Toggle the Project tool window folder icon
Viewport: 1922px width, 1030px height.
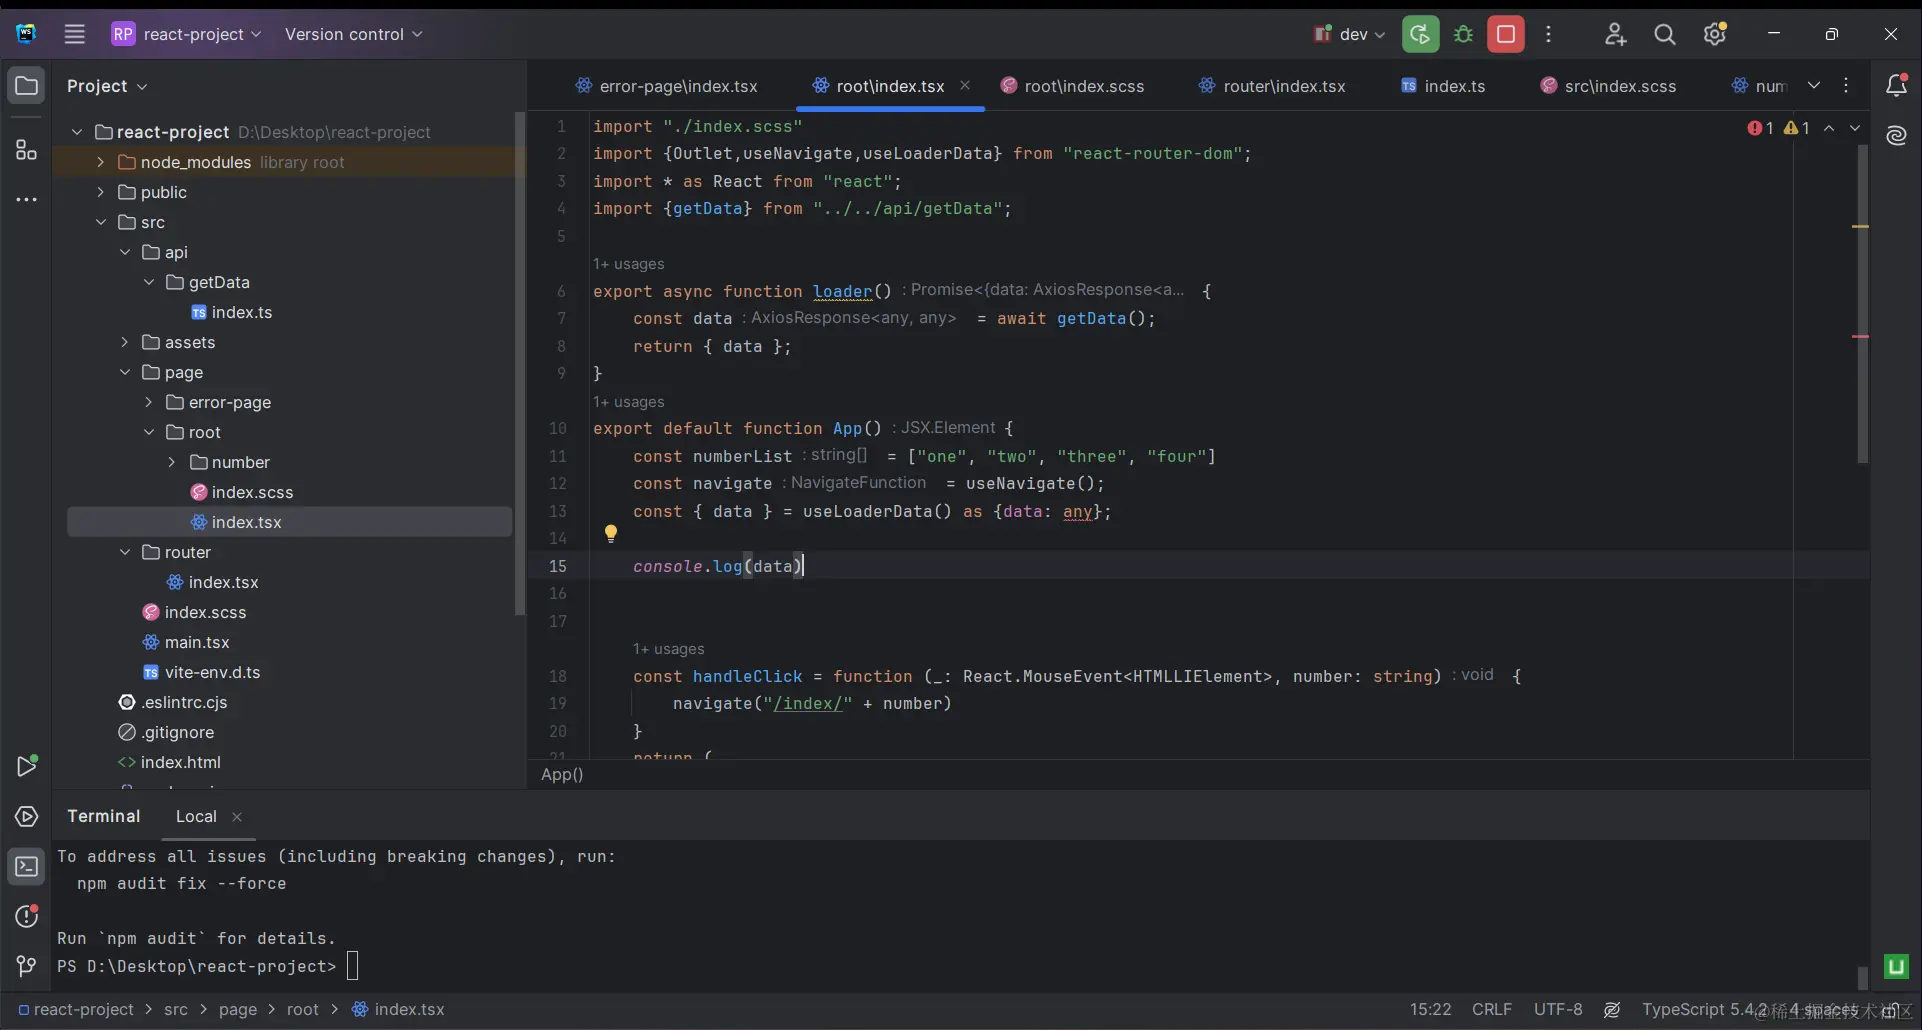[x=27, y=86]
